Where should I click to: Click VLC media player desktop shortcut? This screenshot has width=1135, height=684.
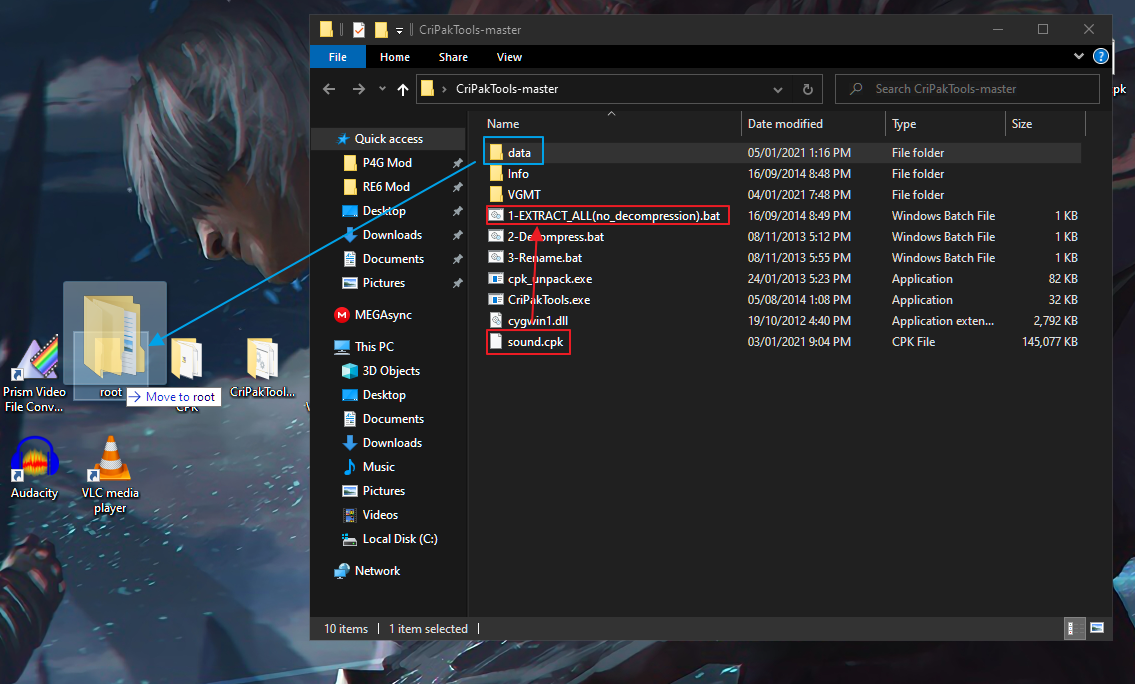tap(110, 475)
